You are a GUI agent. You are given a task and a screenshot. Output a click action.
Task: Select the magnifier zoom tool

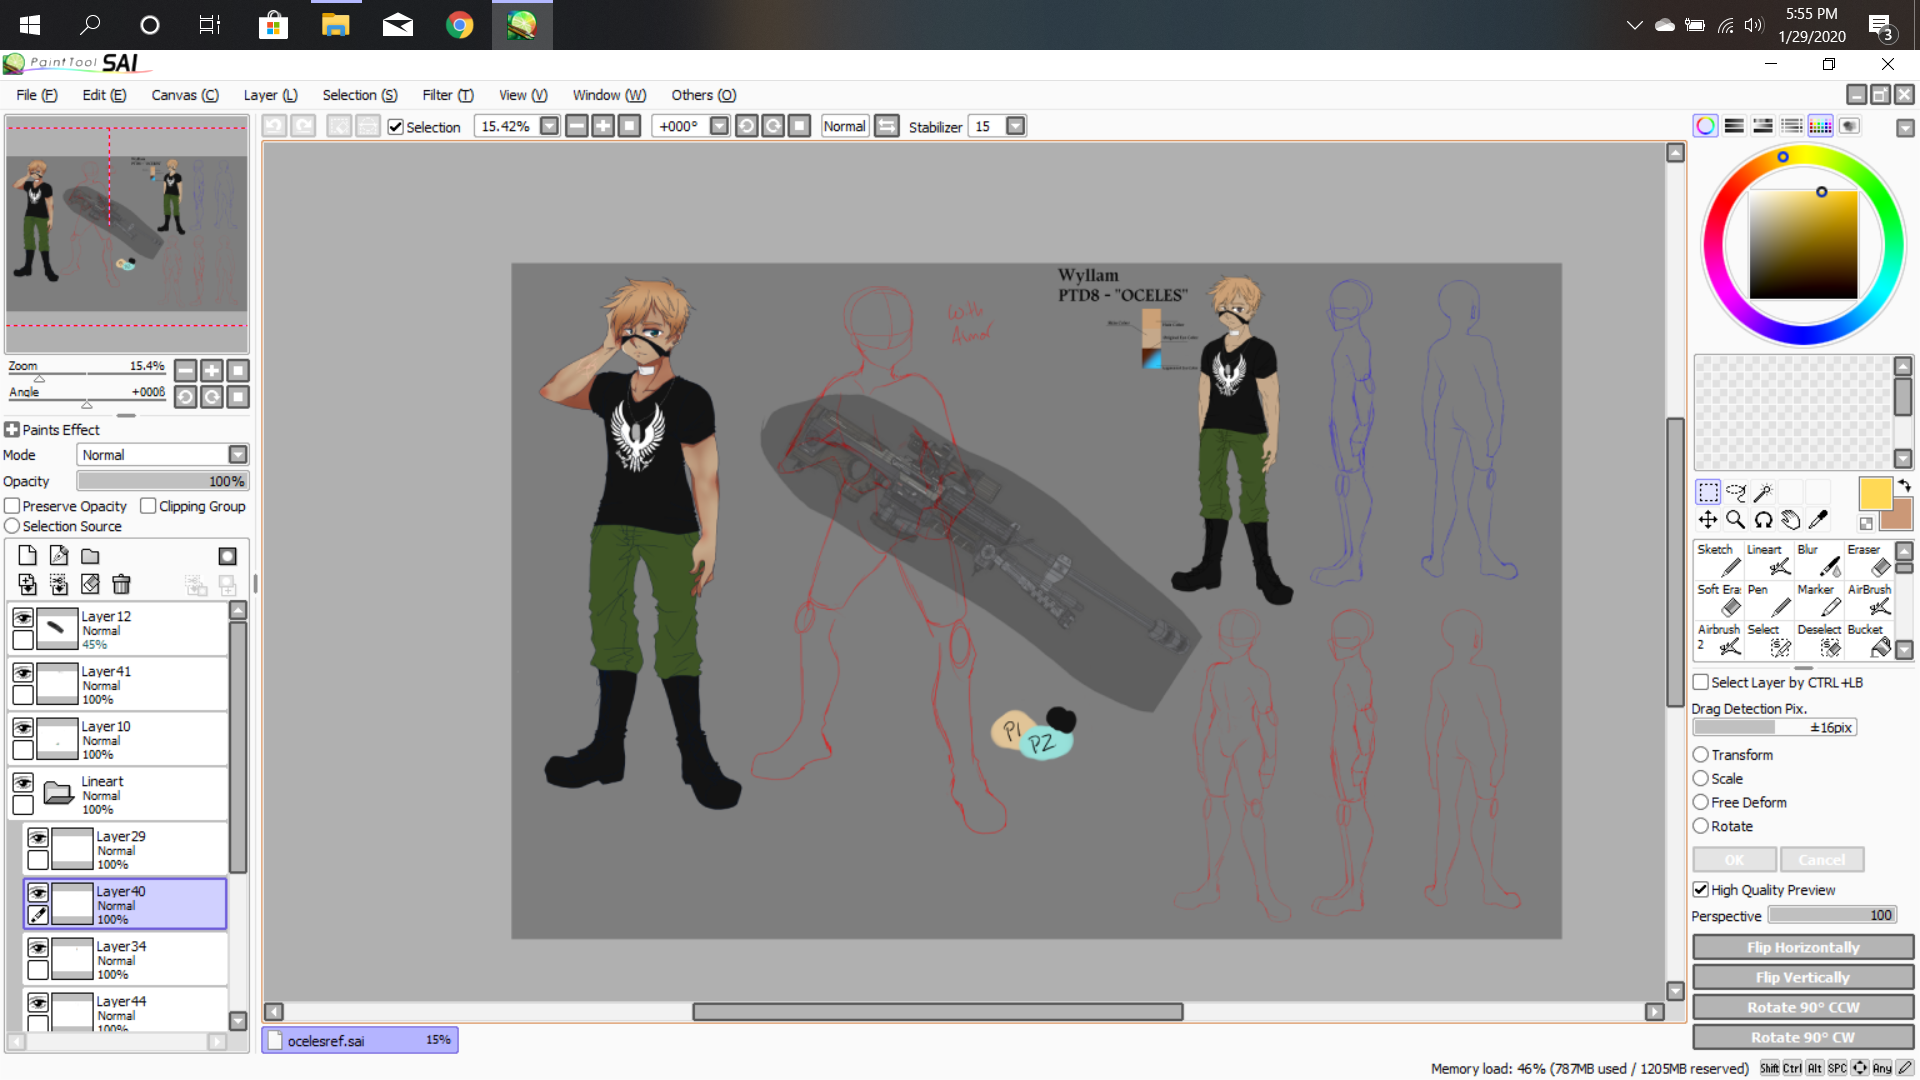[1736, 519]
